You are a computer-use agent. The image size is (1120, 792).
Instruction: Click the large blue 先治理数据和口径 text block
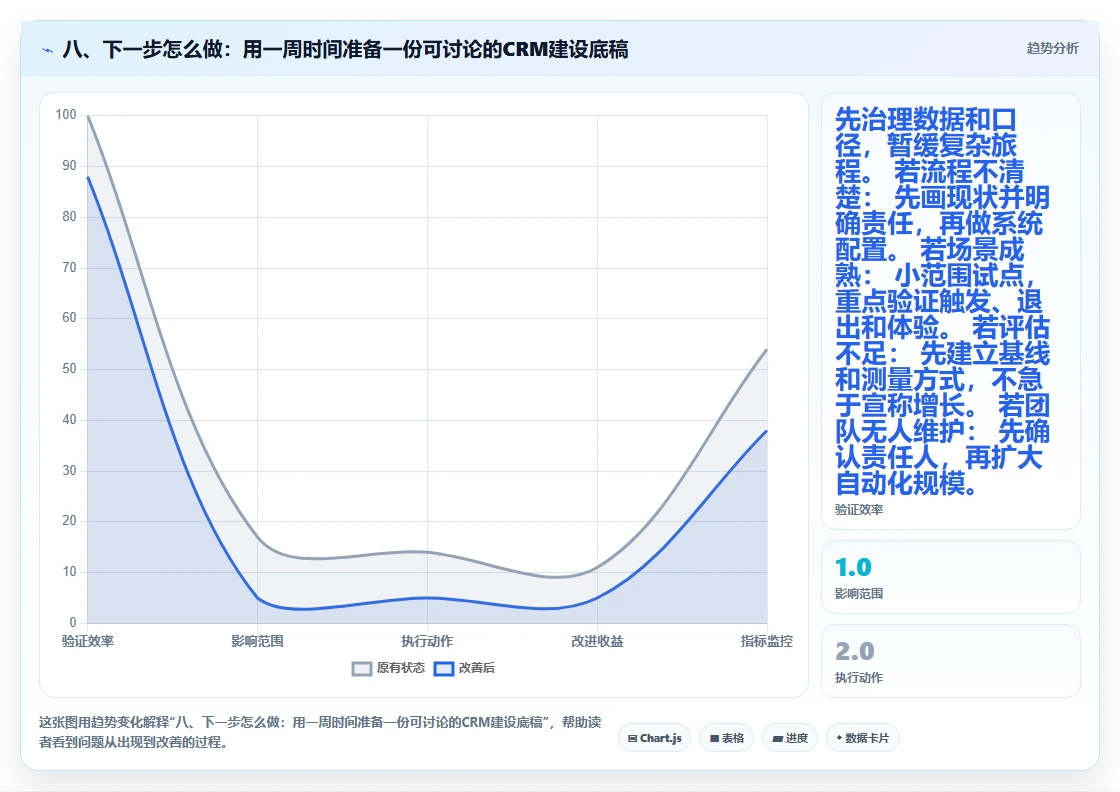point(942,301)
